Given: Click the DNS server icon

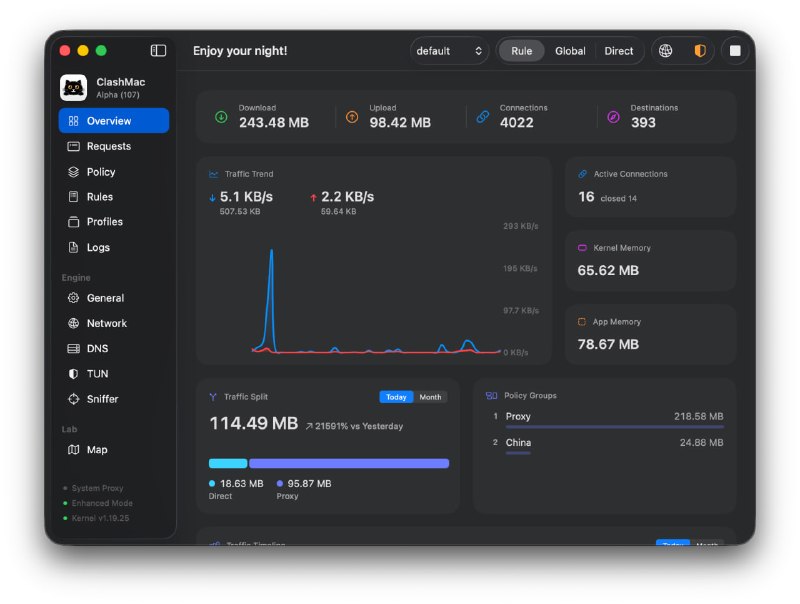Looking at the screenshot, I should [x=73, y=348].
